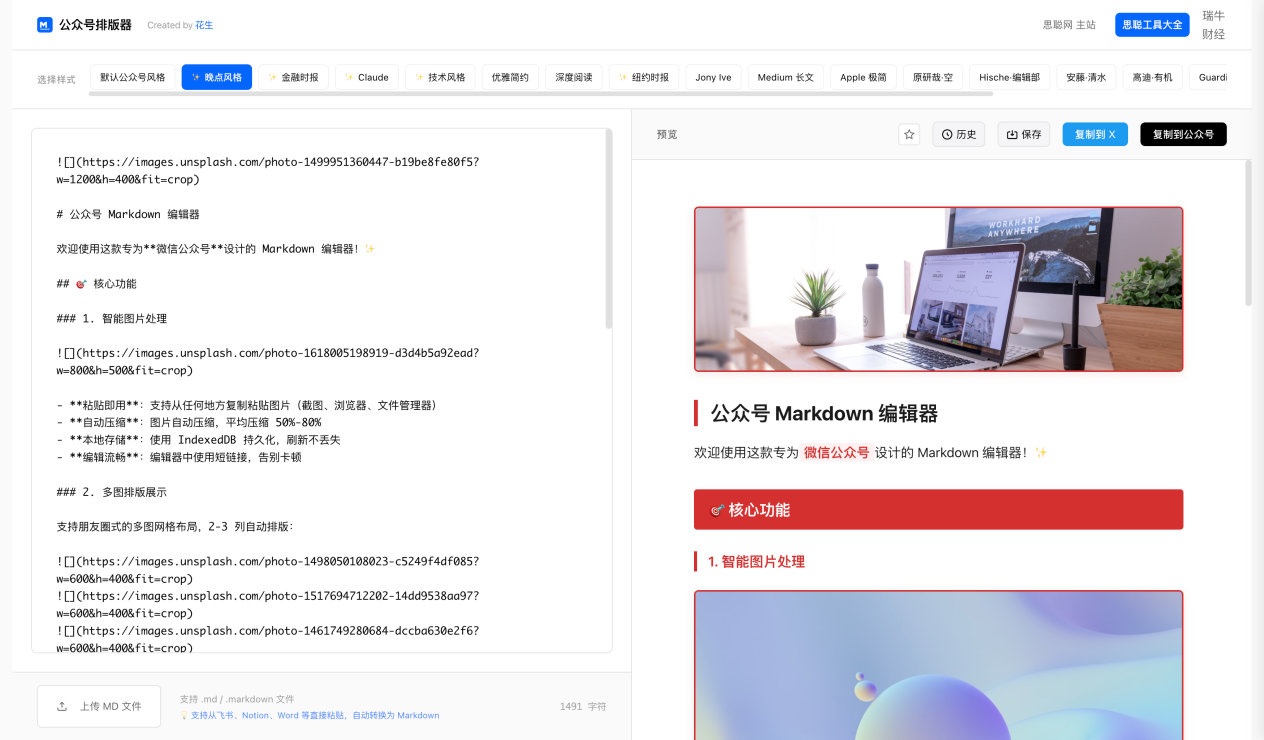Switch to the 原研哉·空 style
The image size is (1264, 740).
coord(933,77)
